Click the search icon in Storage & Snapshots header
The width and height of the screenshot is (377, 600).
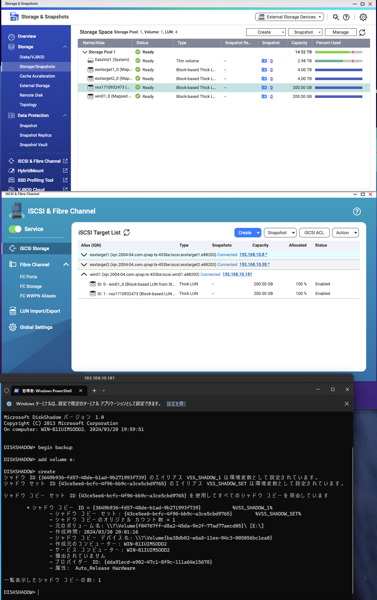pos(336,17)
